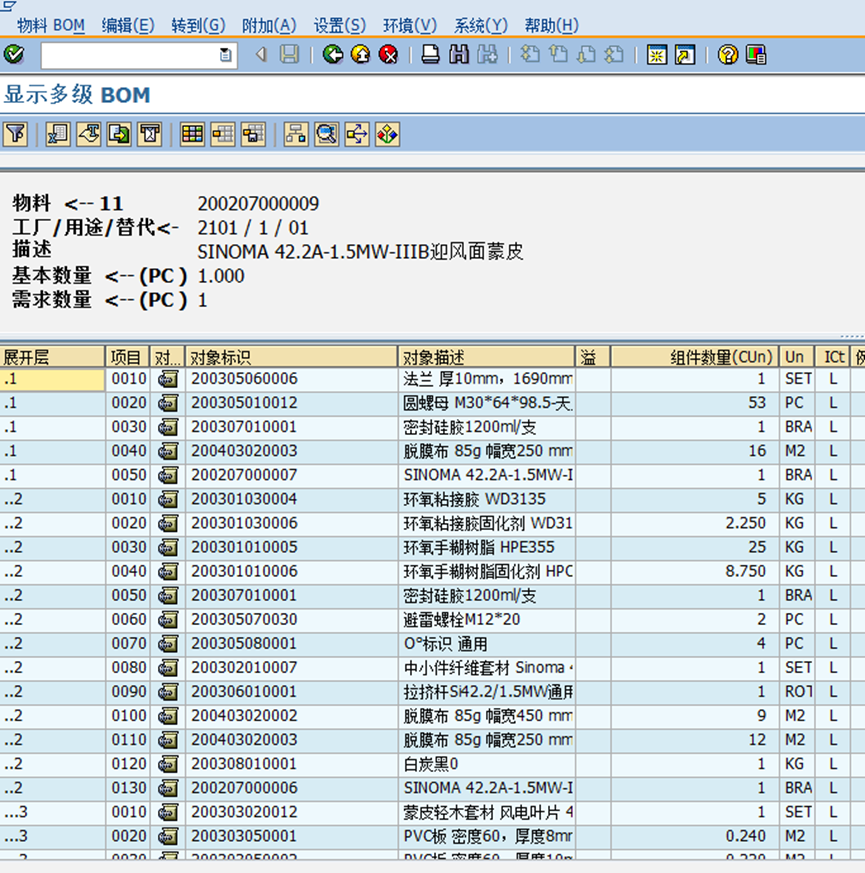Open the 帮助(H) menu
Screen dimensions: 865x873
point(552,26)
